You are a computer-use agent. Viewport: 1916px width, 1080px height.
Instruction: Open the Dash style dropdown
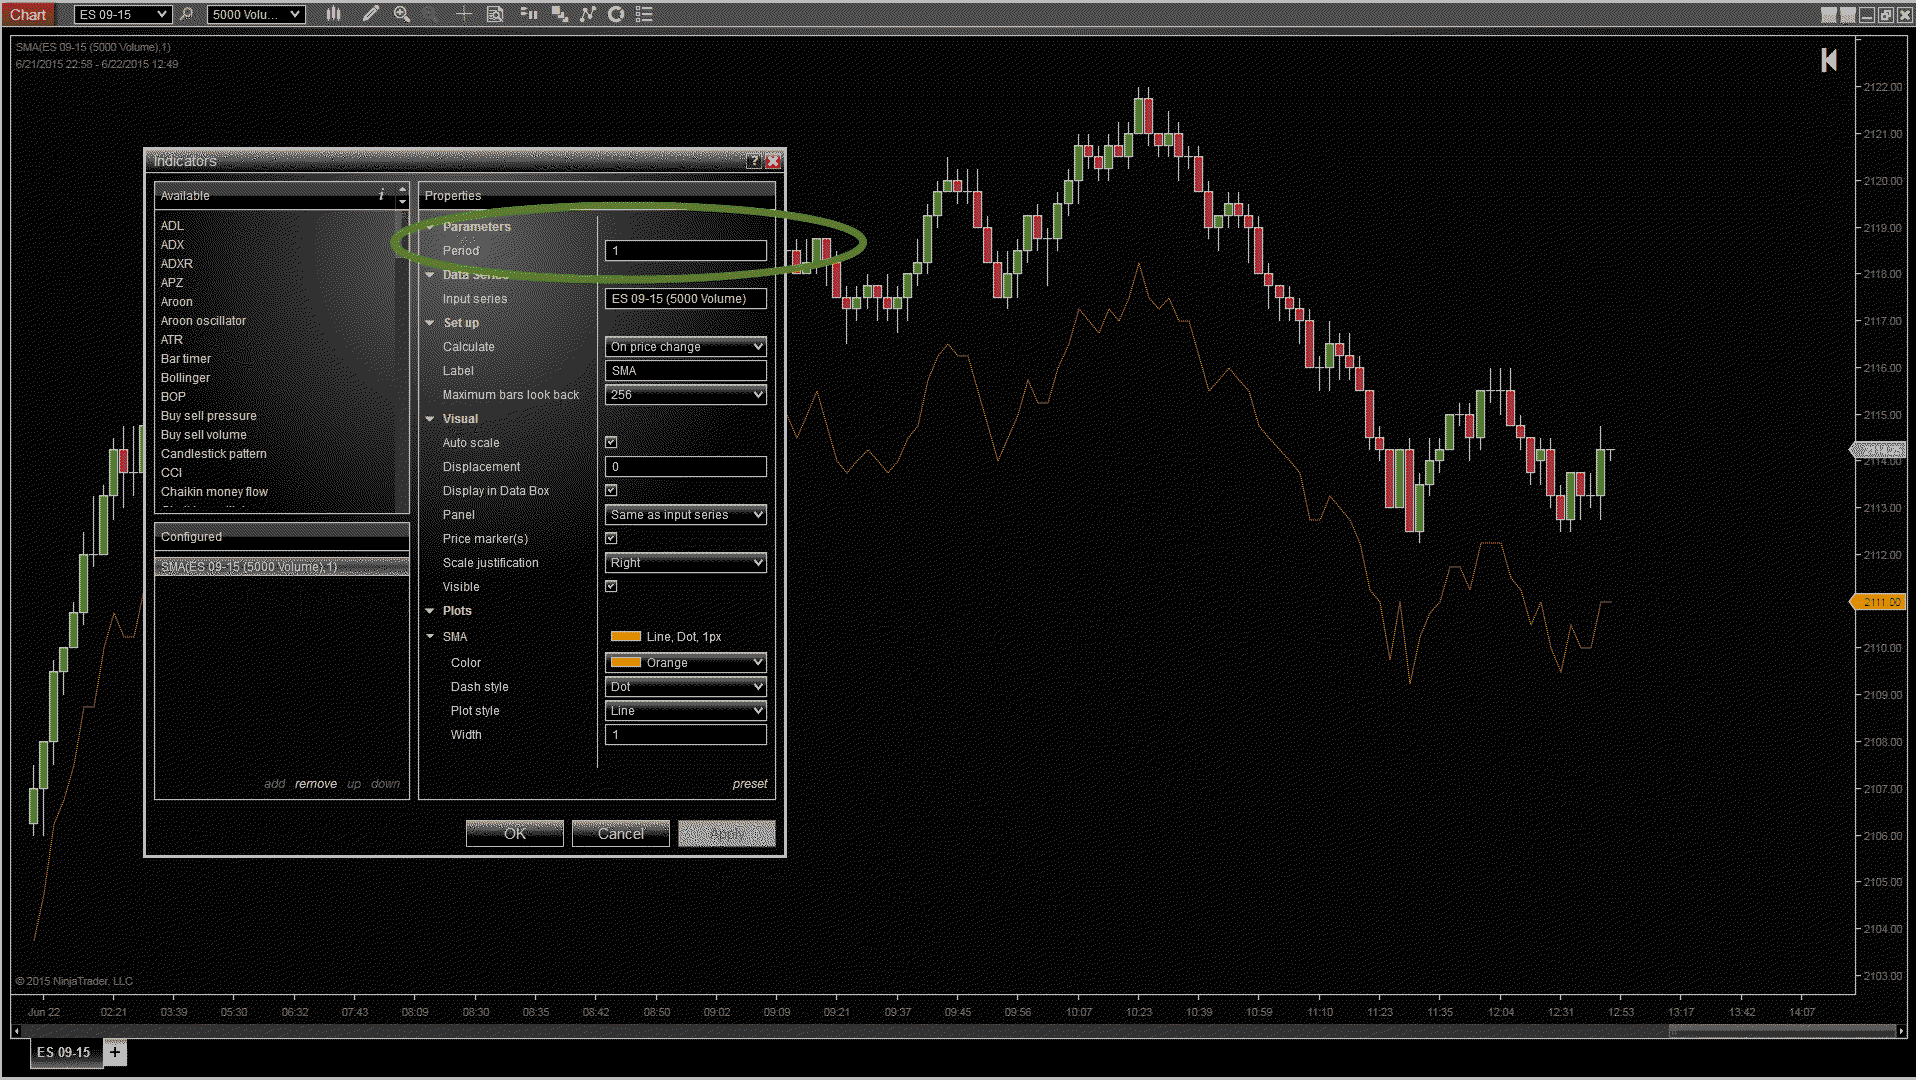tap(686, 687)
